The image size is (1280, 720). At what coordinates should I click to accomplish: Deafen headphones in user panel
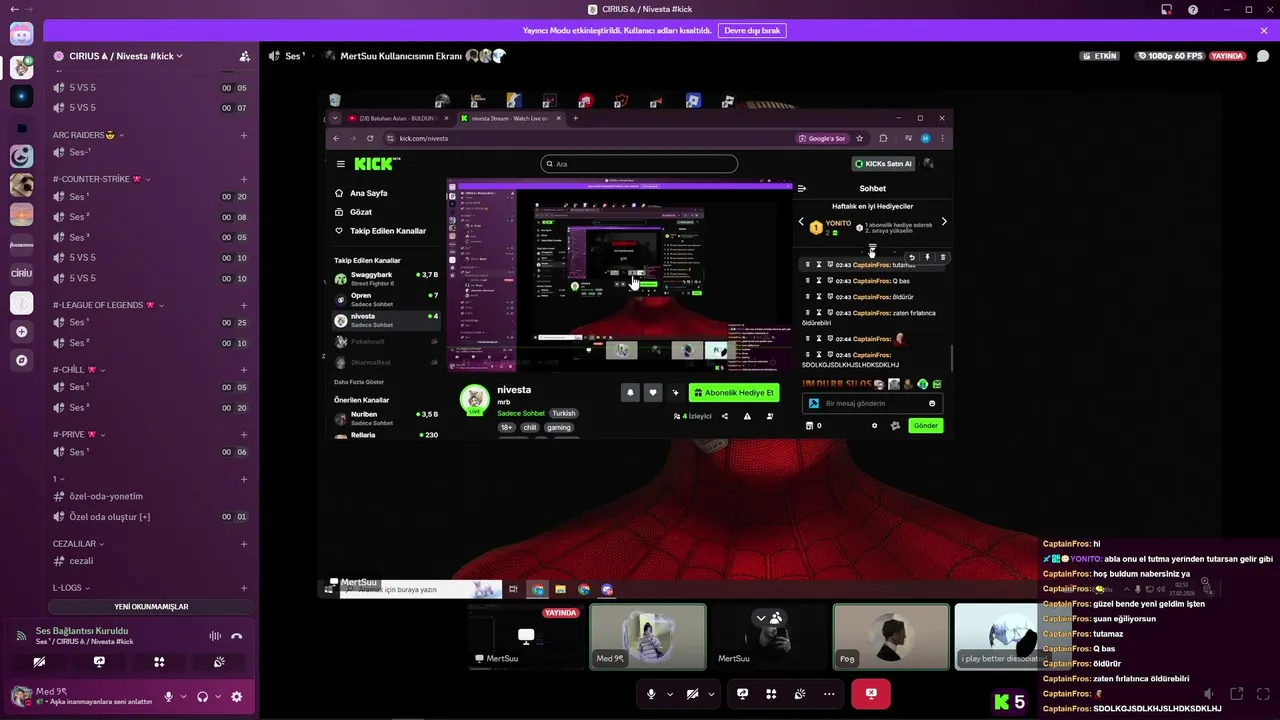(x=203, y=697)
